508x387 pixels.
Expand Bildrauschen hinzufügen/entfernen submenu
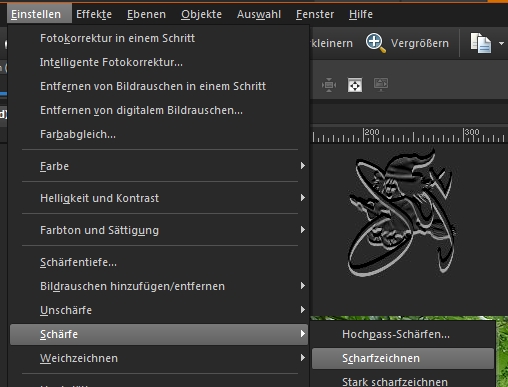[159, 286]
